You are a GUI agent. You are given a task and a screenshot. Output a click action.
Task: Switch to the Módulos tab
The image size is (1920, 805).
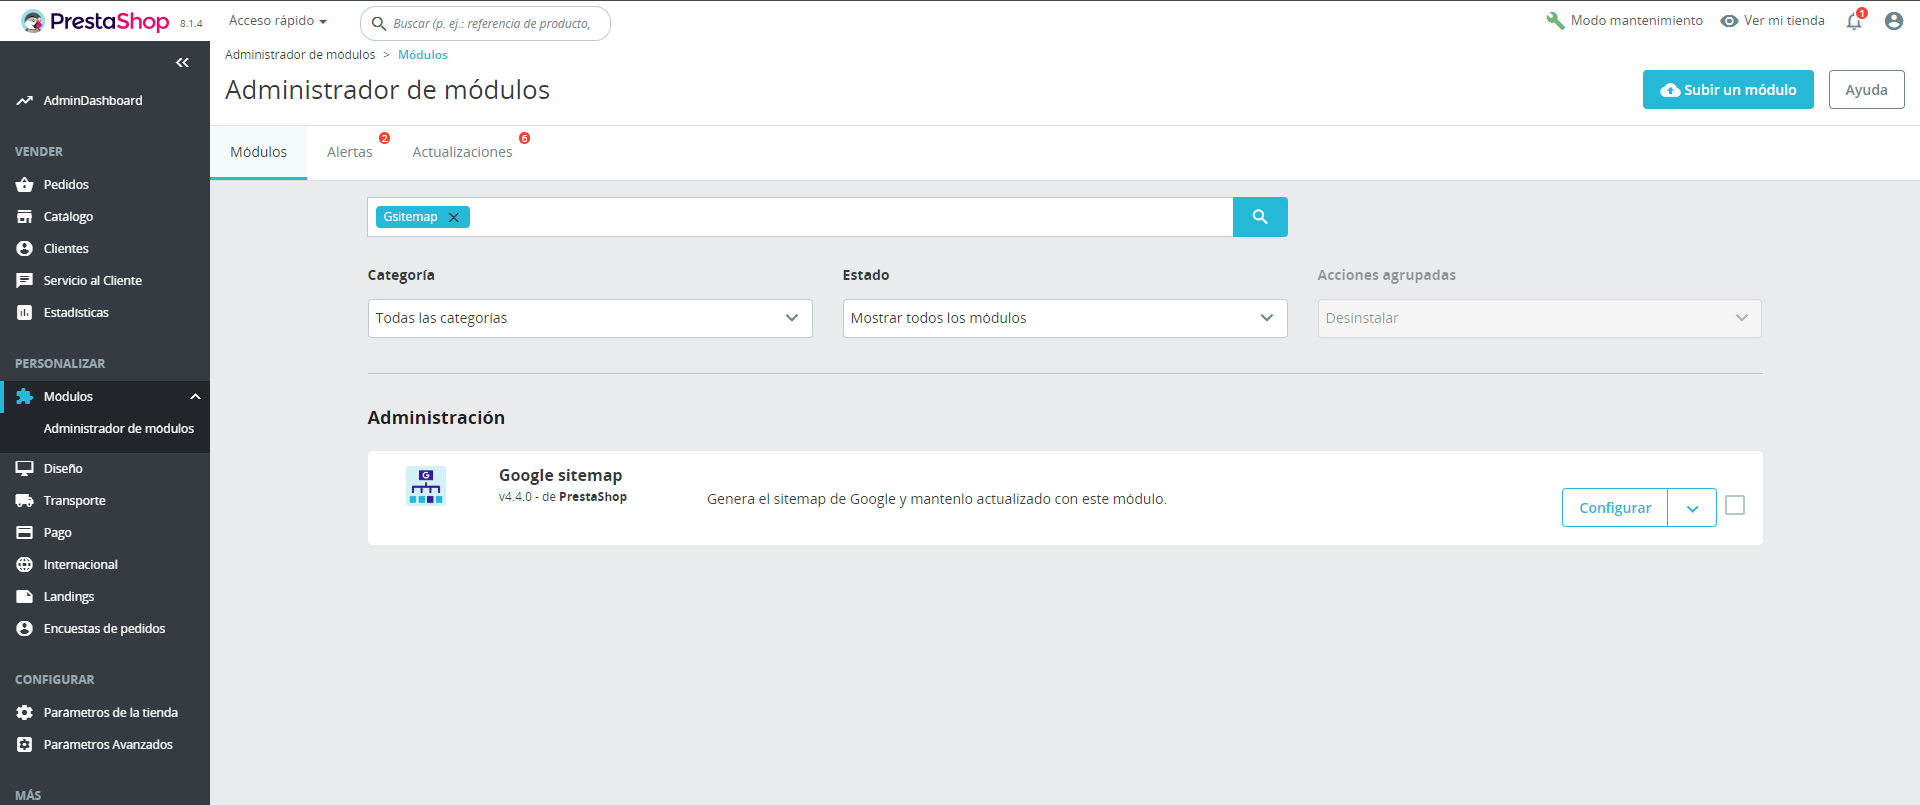(x=258, y=152)
